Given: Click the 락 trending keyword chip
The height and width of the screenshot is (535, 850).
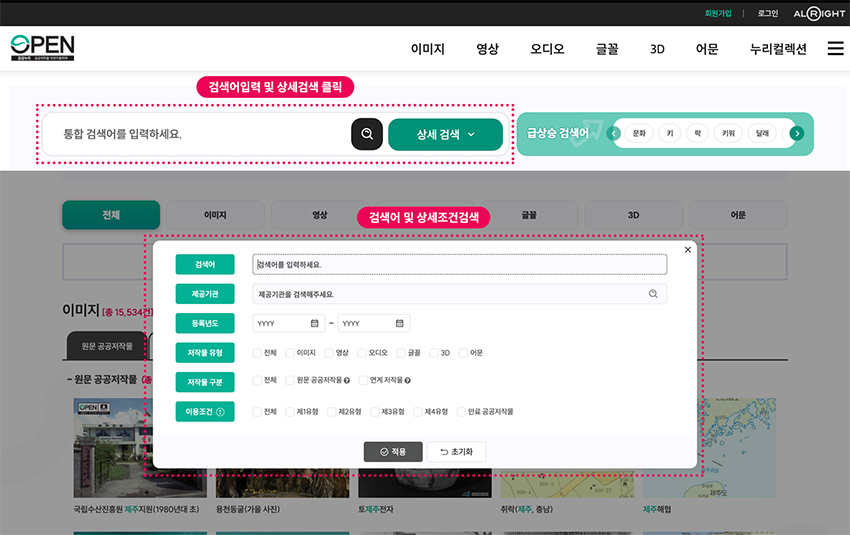Looking at the screenshot, I should [x=698, y=133].
